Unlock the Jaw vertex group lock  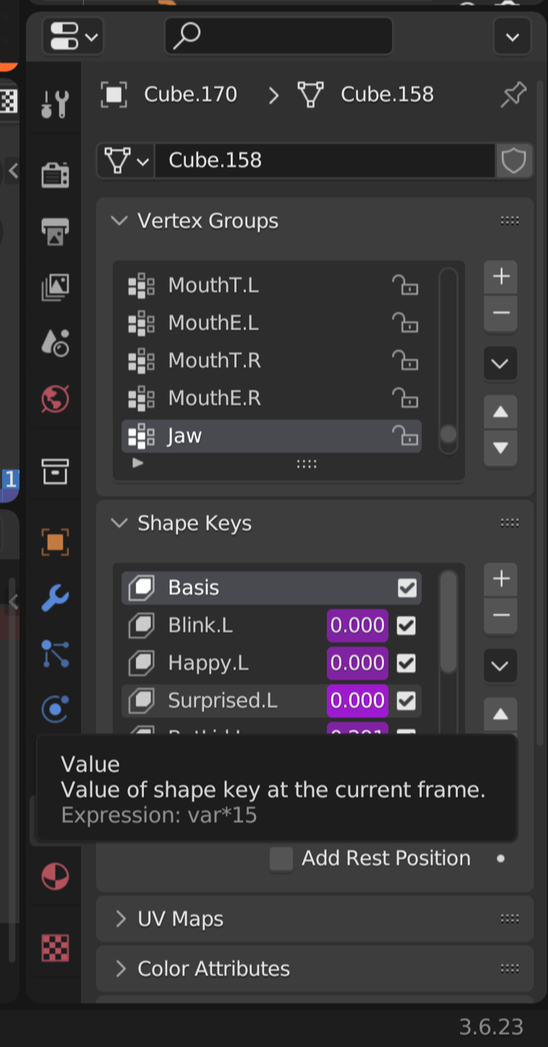tap(405, 436)
